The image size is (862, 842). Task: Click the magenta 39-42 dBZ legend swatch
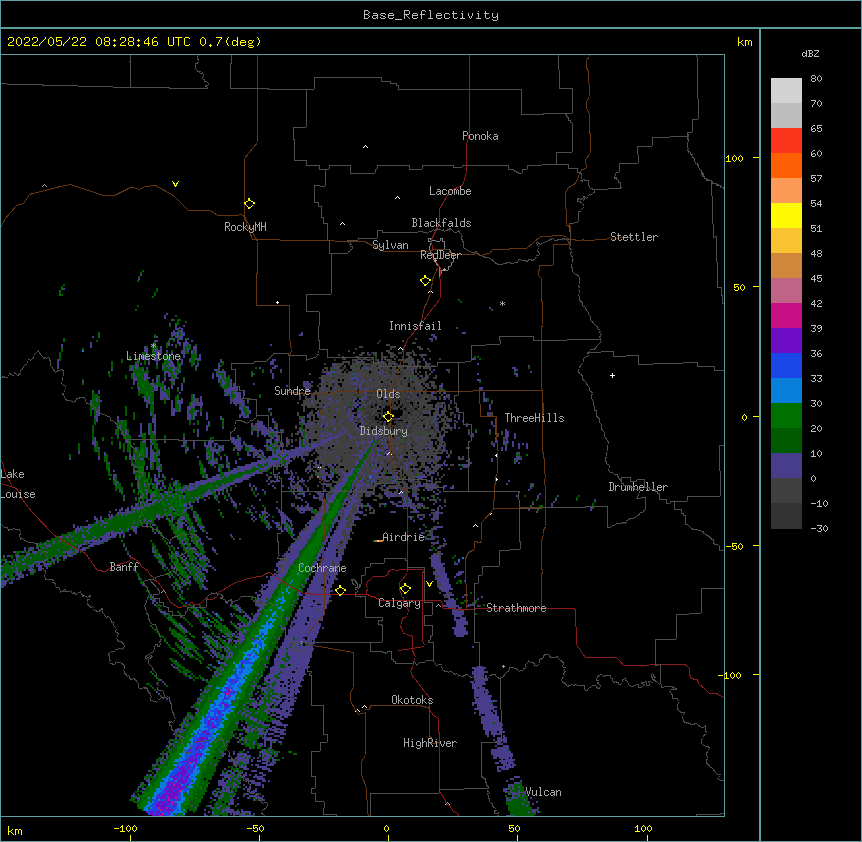[786, 315]
